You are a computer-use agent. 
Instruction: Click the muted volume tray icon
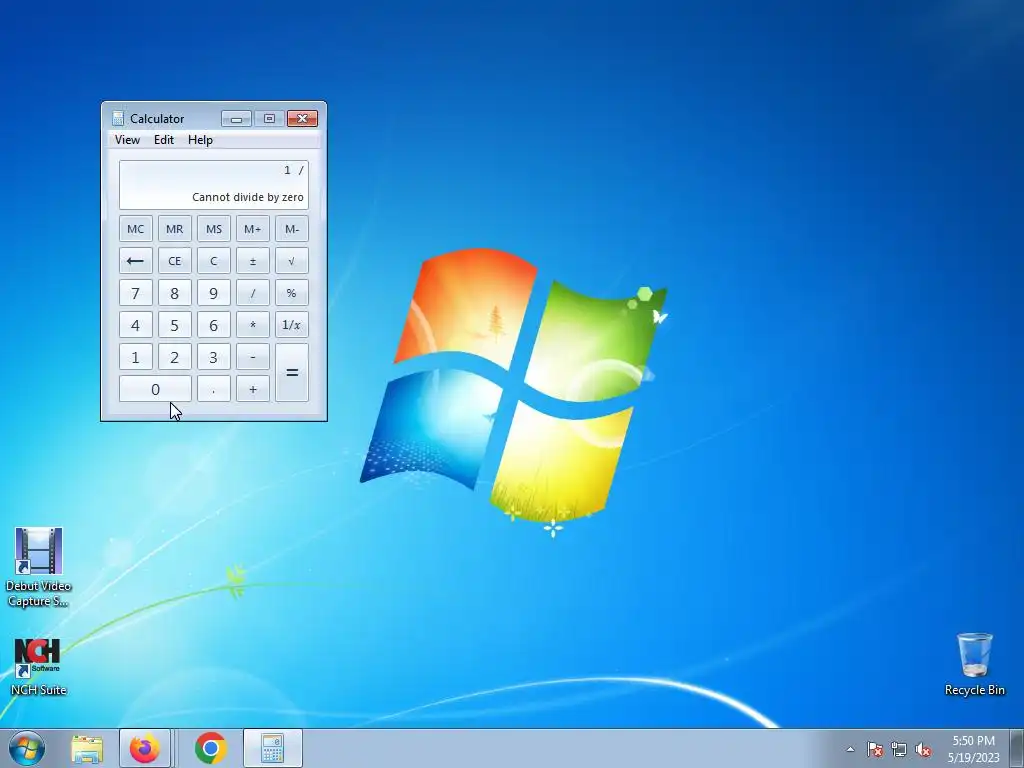(x=923, y=749)
